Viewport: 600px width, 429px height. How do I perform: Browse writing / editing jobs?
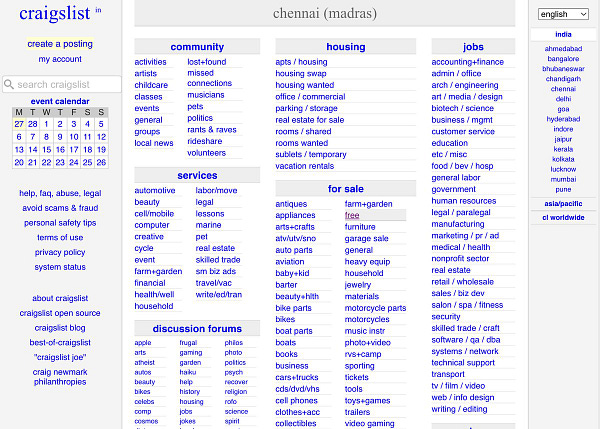(x=459, y=409)
